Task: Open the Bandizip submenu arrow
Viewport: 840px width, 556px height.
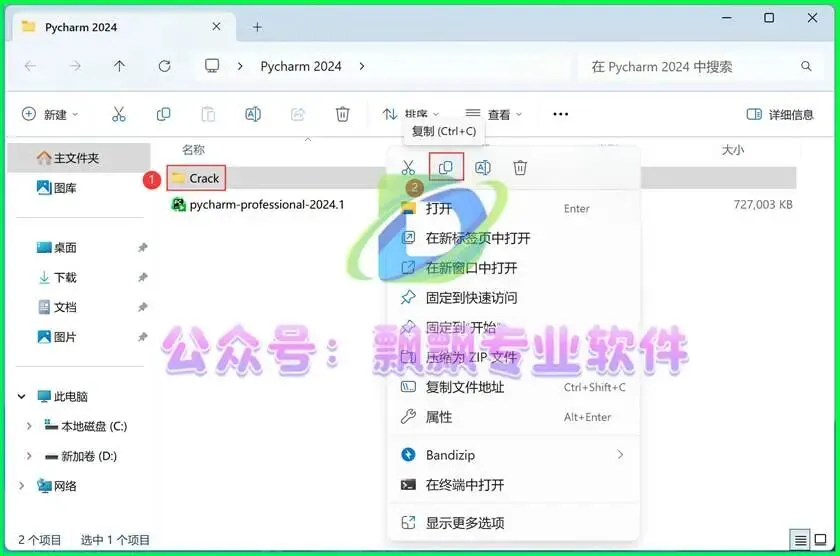Action: tap(620, 455)
